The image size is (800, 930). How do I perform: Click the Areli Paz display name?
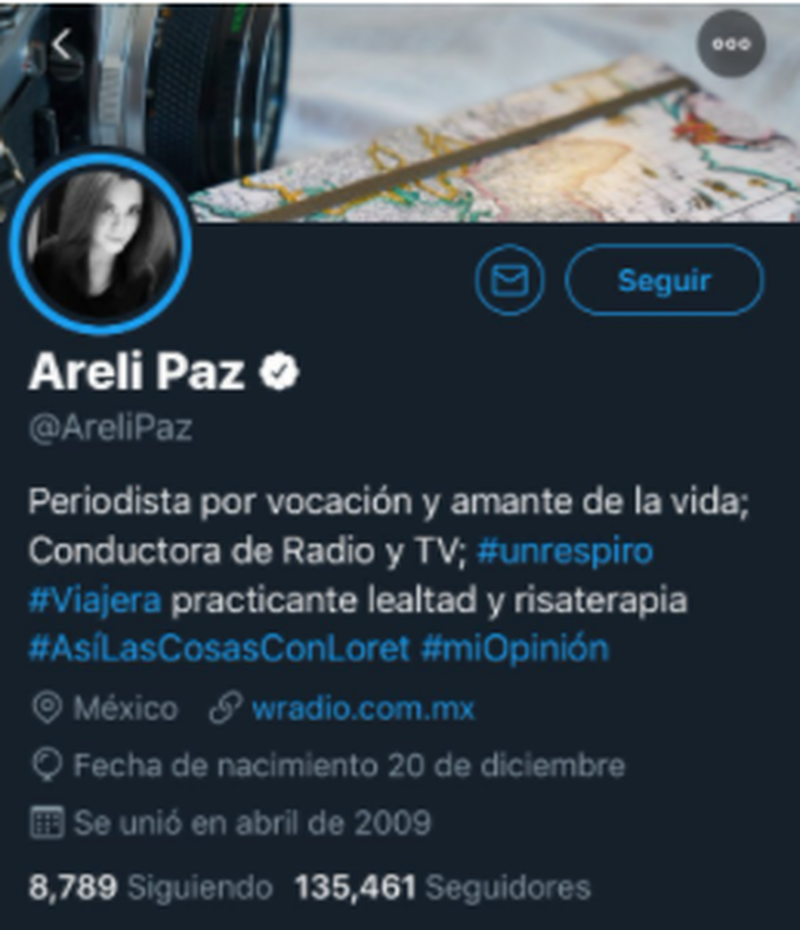coord(136,372)
